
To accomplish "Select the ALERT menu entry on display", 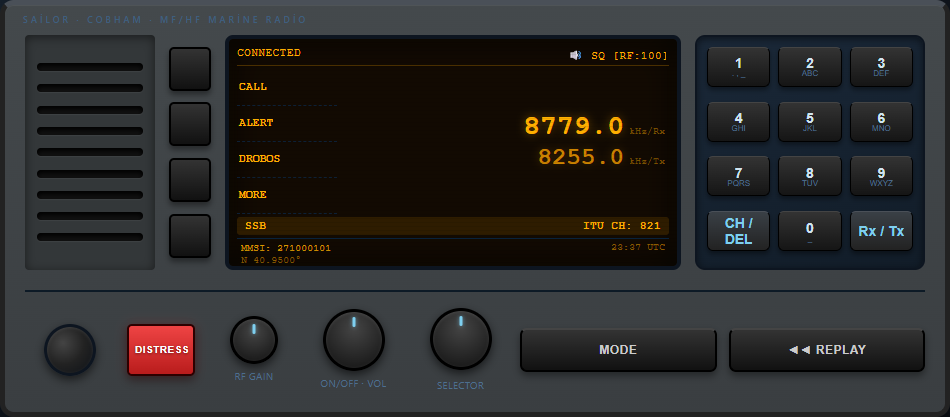I will tap(256, 122).
